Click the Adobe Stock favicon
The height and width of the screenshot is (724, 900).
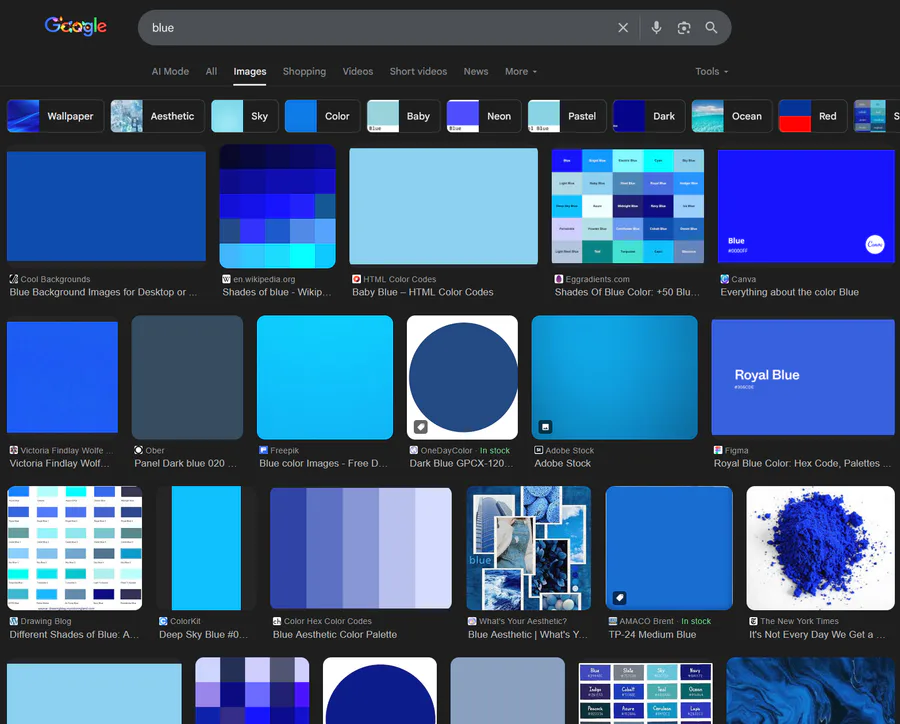(x=538, y=450)
